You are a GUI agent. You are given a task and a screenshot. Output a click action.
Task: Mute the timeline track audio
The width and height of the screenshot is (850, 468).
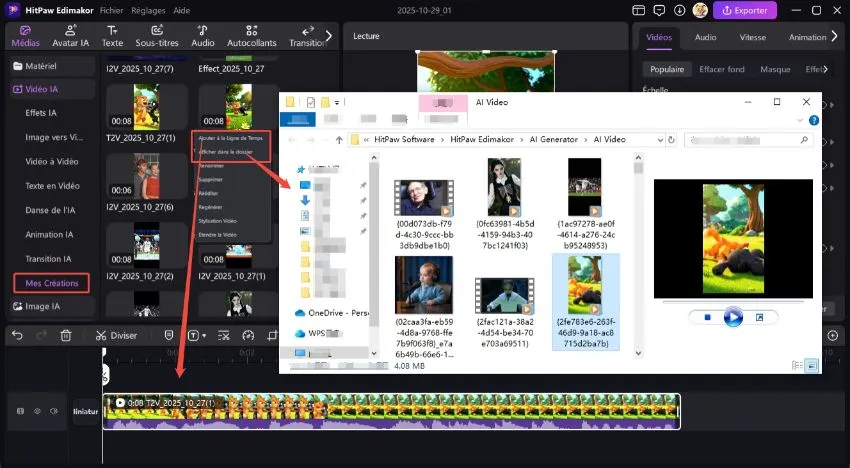tap(54, 411)
